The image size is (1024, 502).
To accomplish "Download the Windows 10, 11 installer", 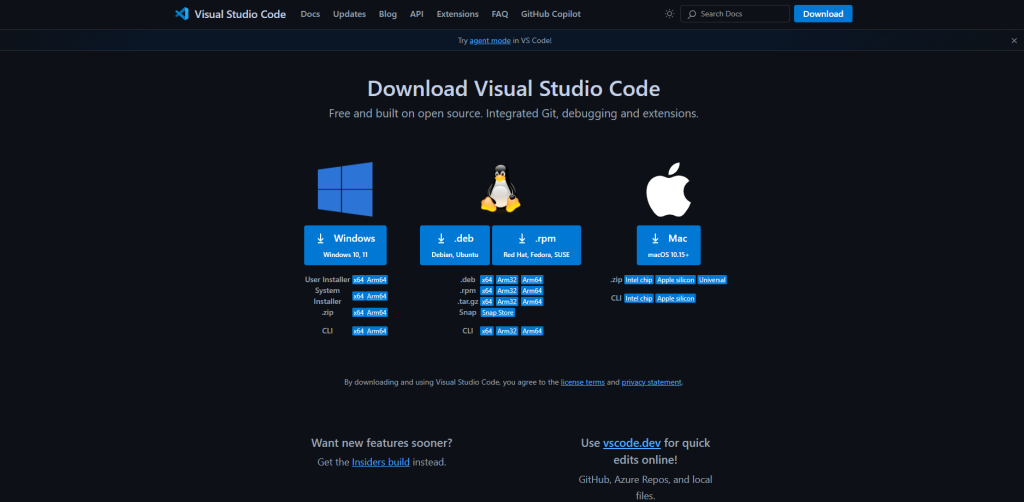I will (345, 245).
